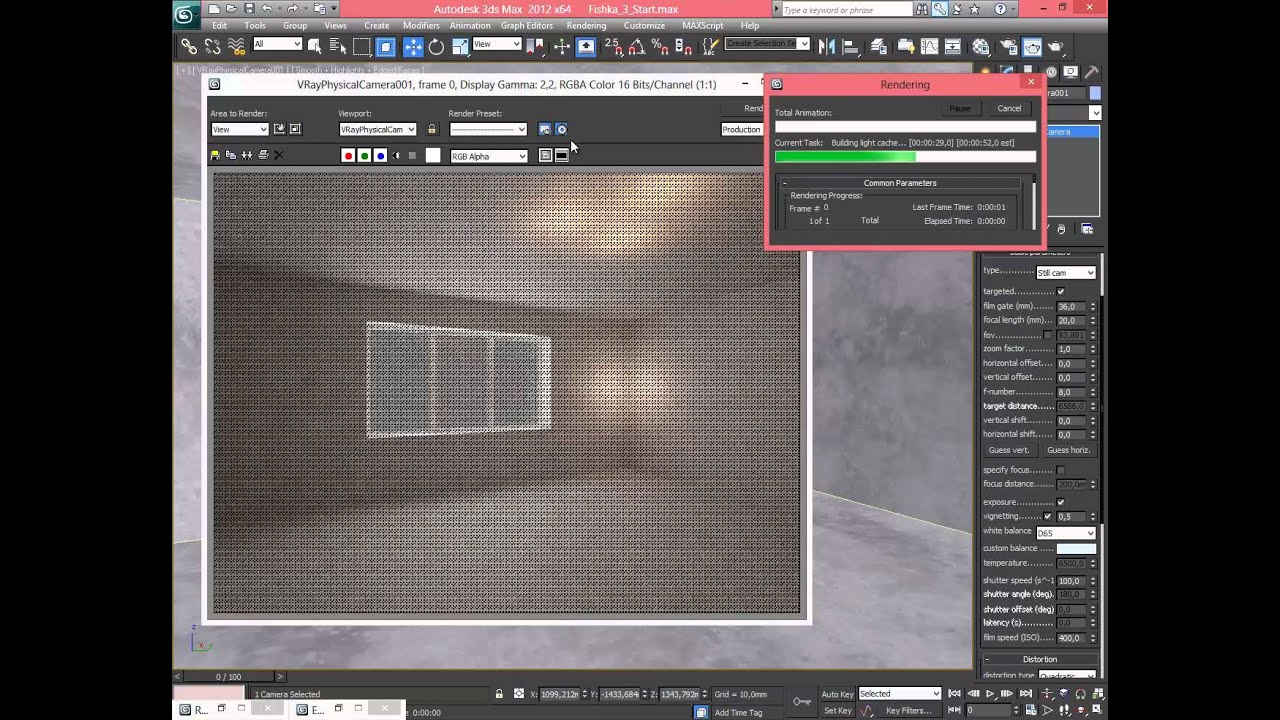Toggle the red channel in frame window
Screen dimensions: 1280x720
click(x=348, y=156)
